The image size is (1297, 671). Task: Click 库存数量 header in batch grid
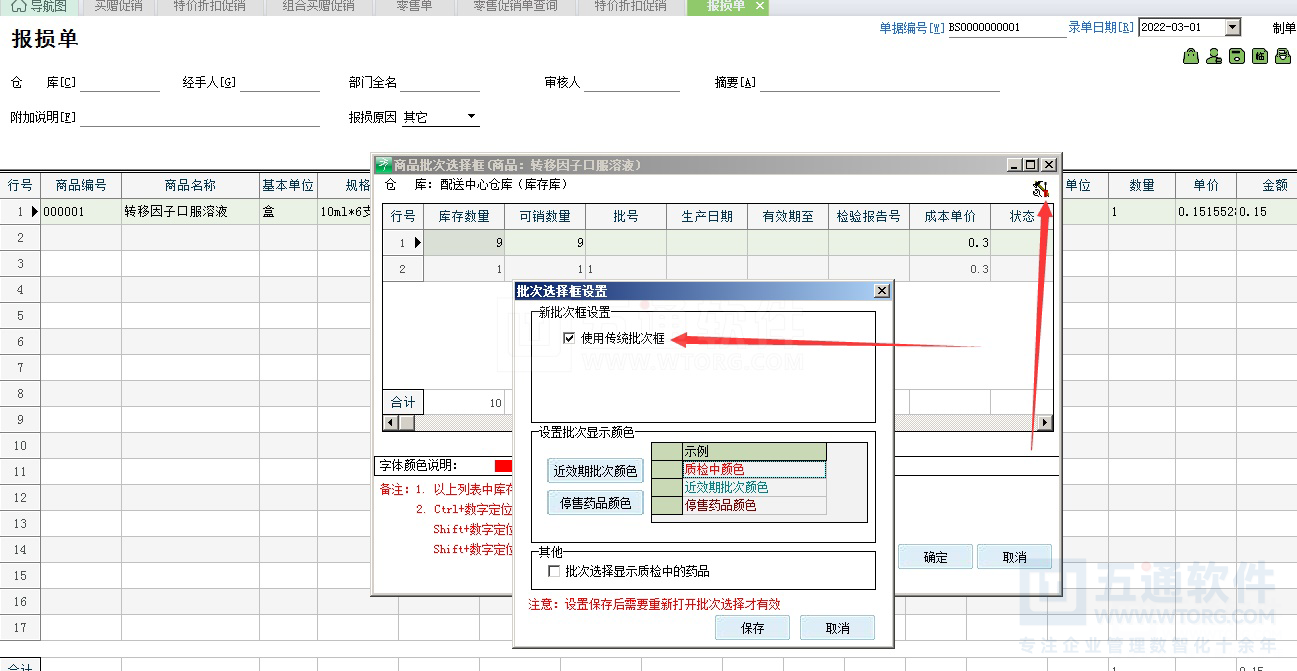tap(464, 216)
